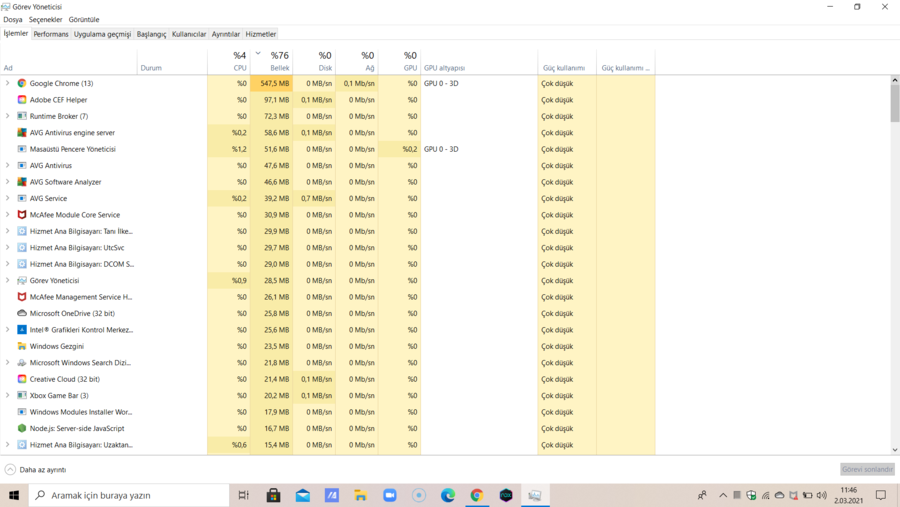Click the Creative Cloud (32 bit) icon
Image resolution: width=900 pixels, height=507 pixels.
coord(22,379)
